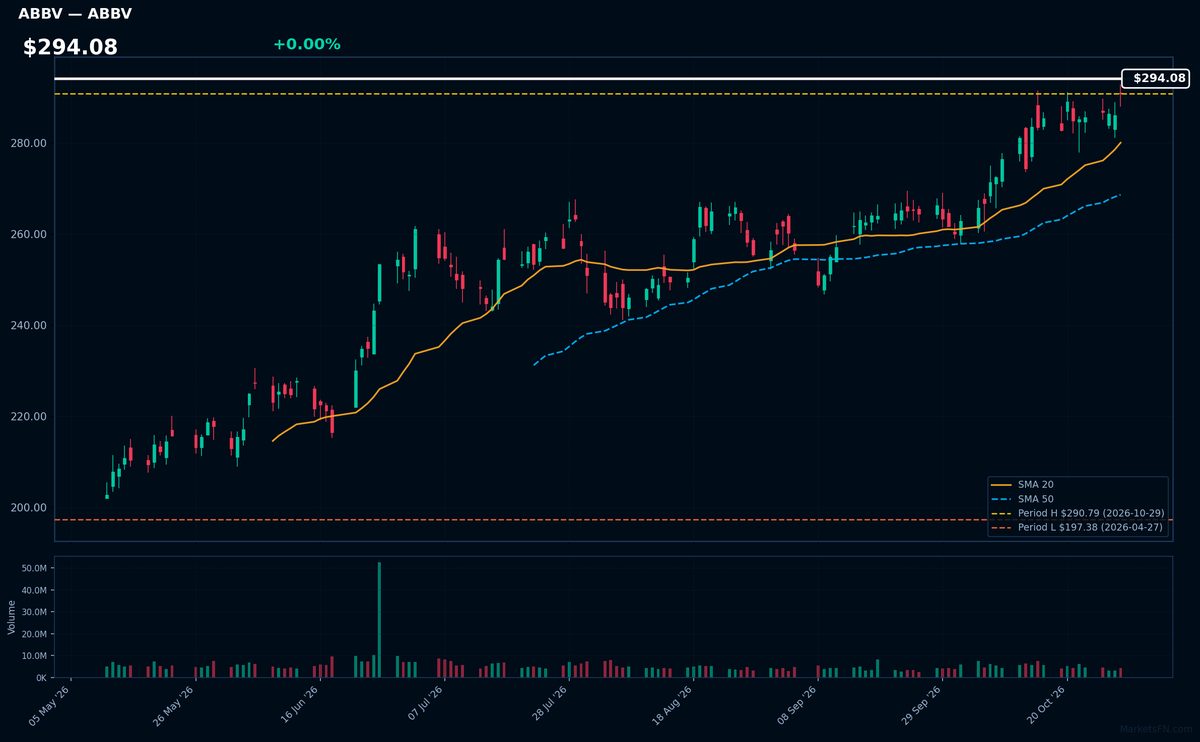The height and width of the screenshot is (742, 1200).
Task: Click the 18 Aug '26 date label
Action: (673, 707)
